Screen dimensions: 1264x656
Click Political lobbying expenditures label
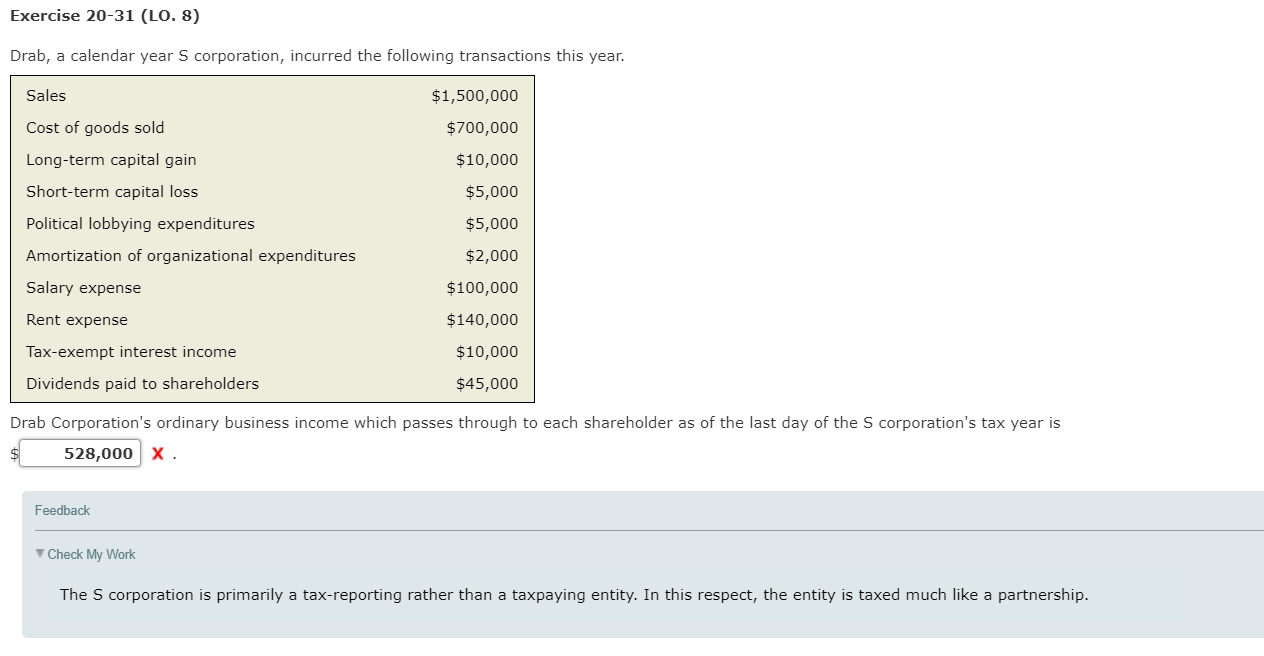click(140, 224)
